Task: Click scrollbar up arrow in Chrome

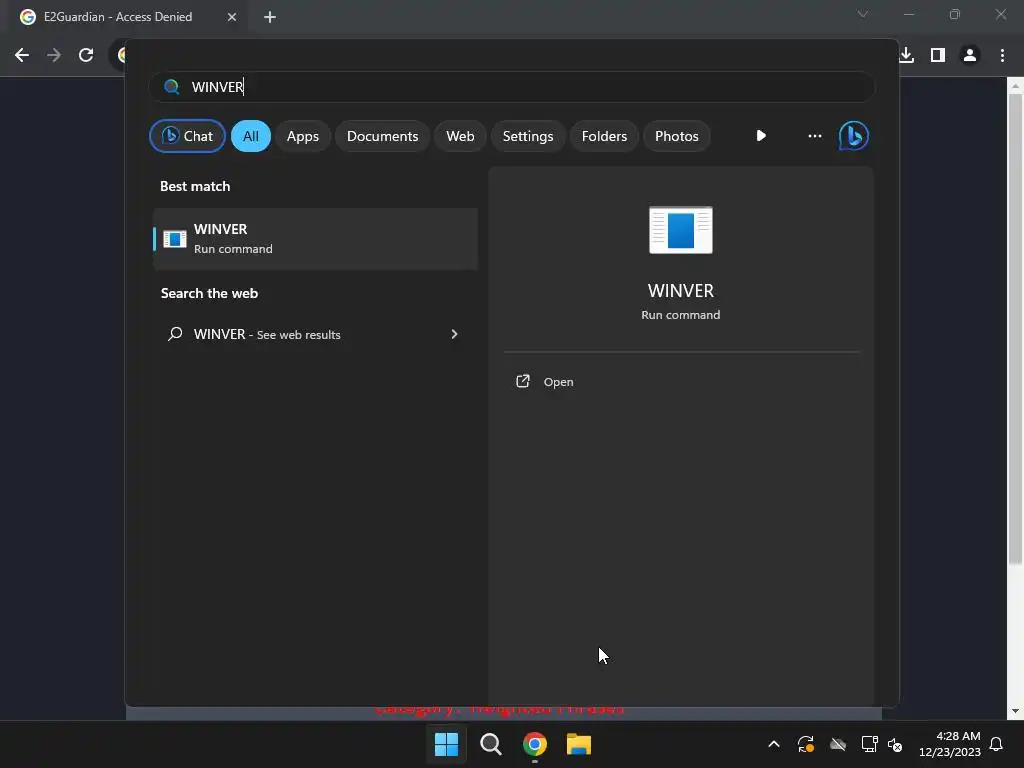Action: click(1015, 86)
